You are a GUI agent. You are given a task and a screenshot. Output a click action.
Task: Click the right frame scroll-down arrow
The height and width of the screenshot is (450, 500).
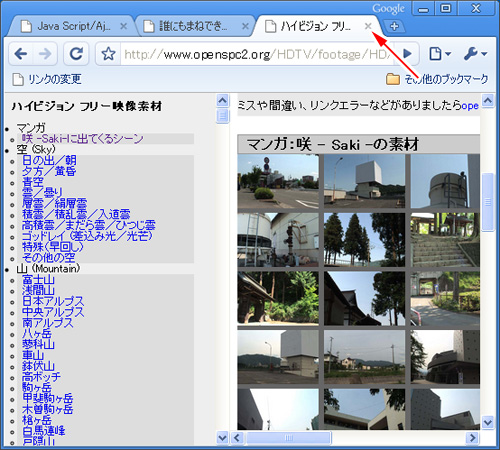(x=488, y=423)
